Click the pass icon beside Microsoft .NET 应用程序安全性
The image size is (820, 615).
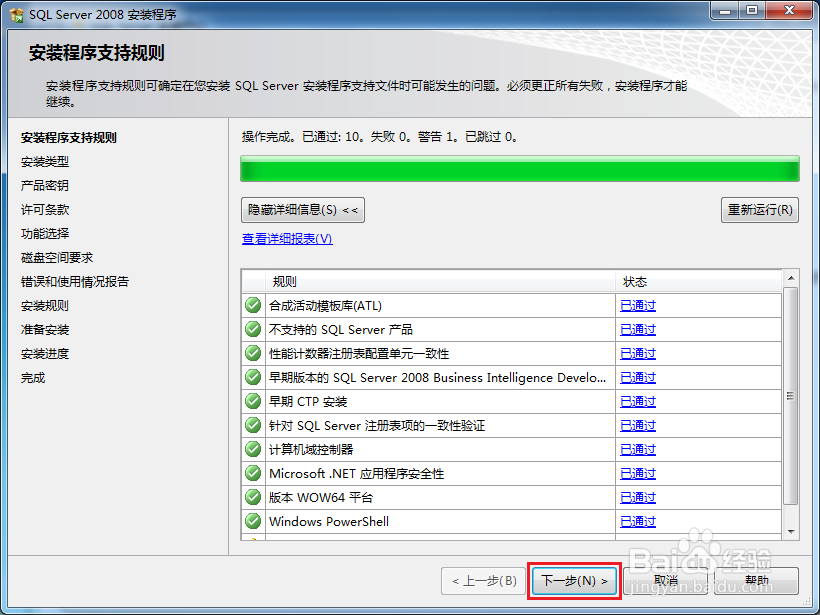click(252, 473)
